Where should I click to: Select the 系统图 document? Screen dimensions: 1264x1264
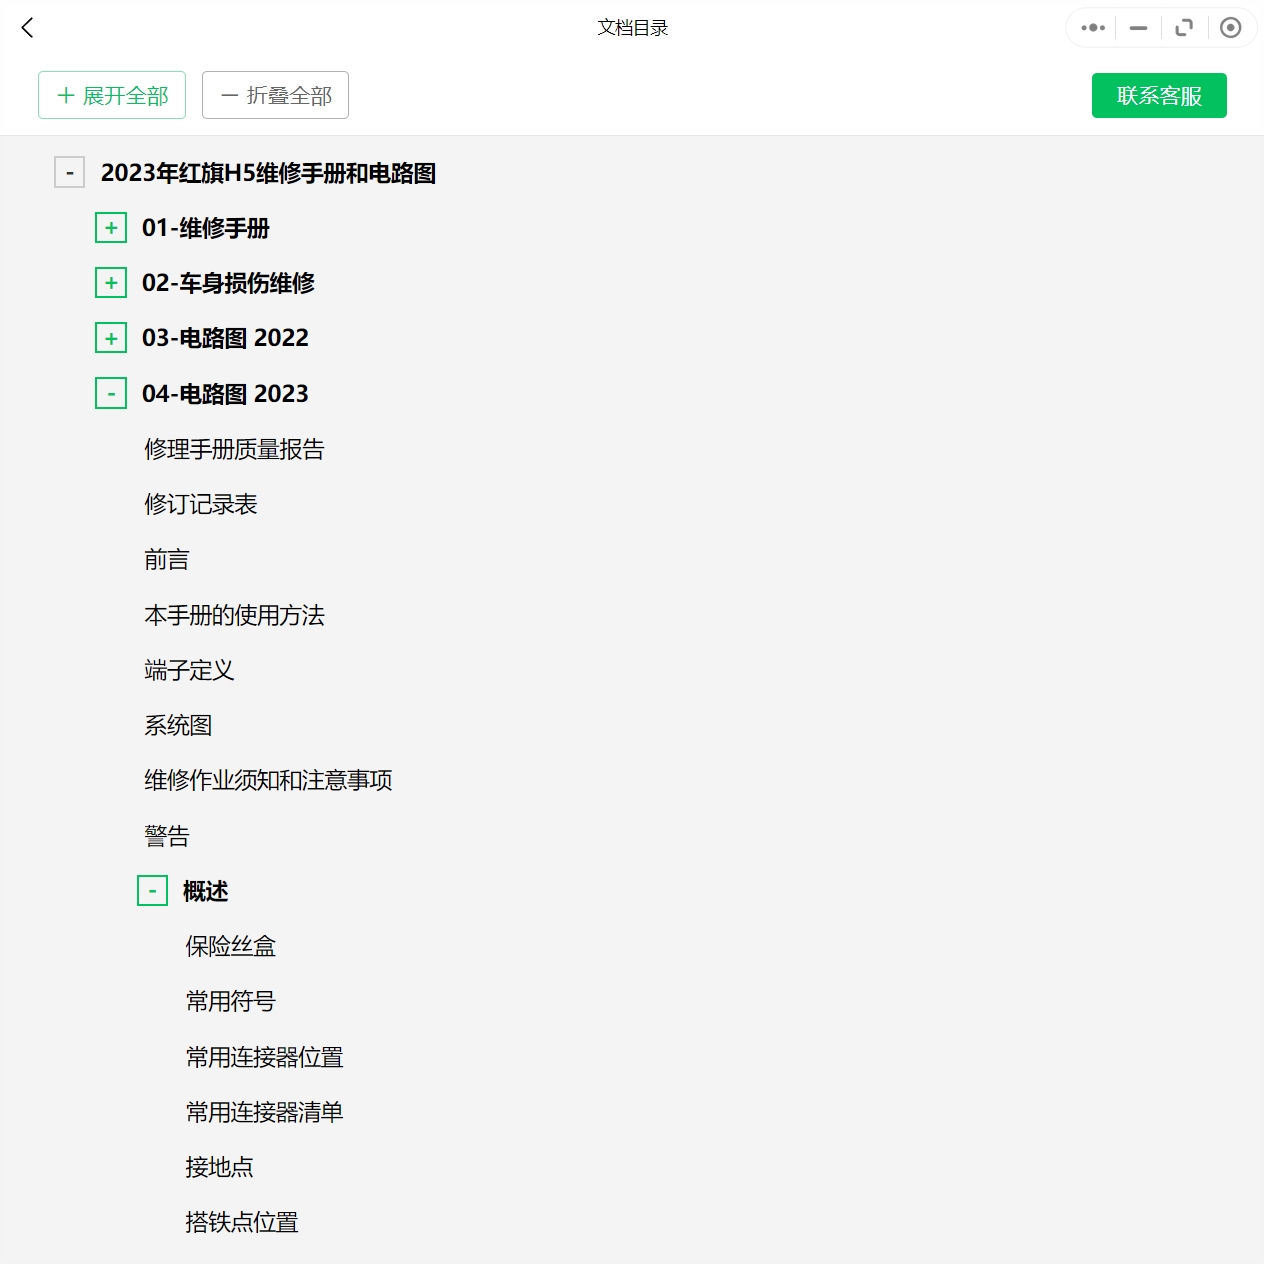178,725
